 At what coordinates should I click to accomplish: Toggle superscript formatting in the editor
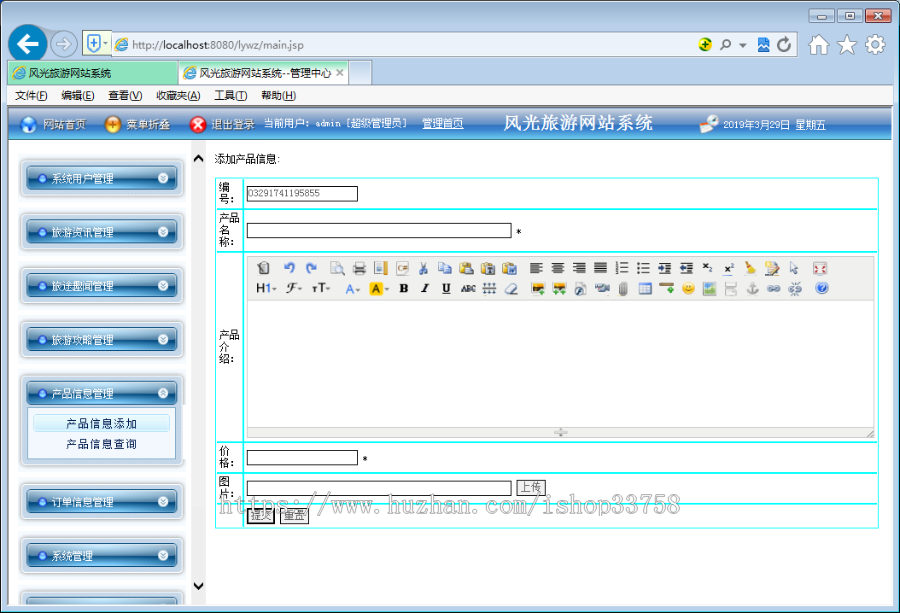(728, 268)
